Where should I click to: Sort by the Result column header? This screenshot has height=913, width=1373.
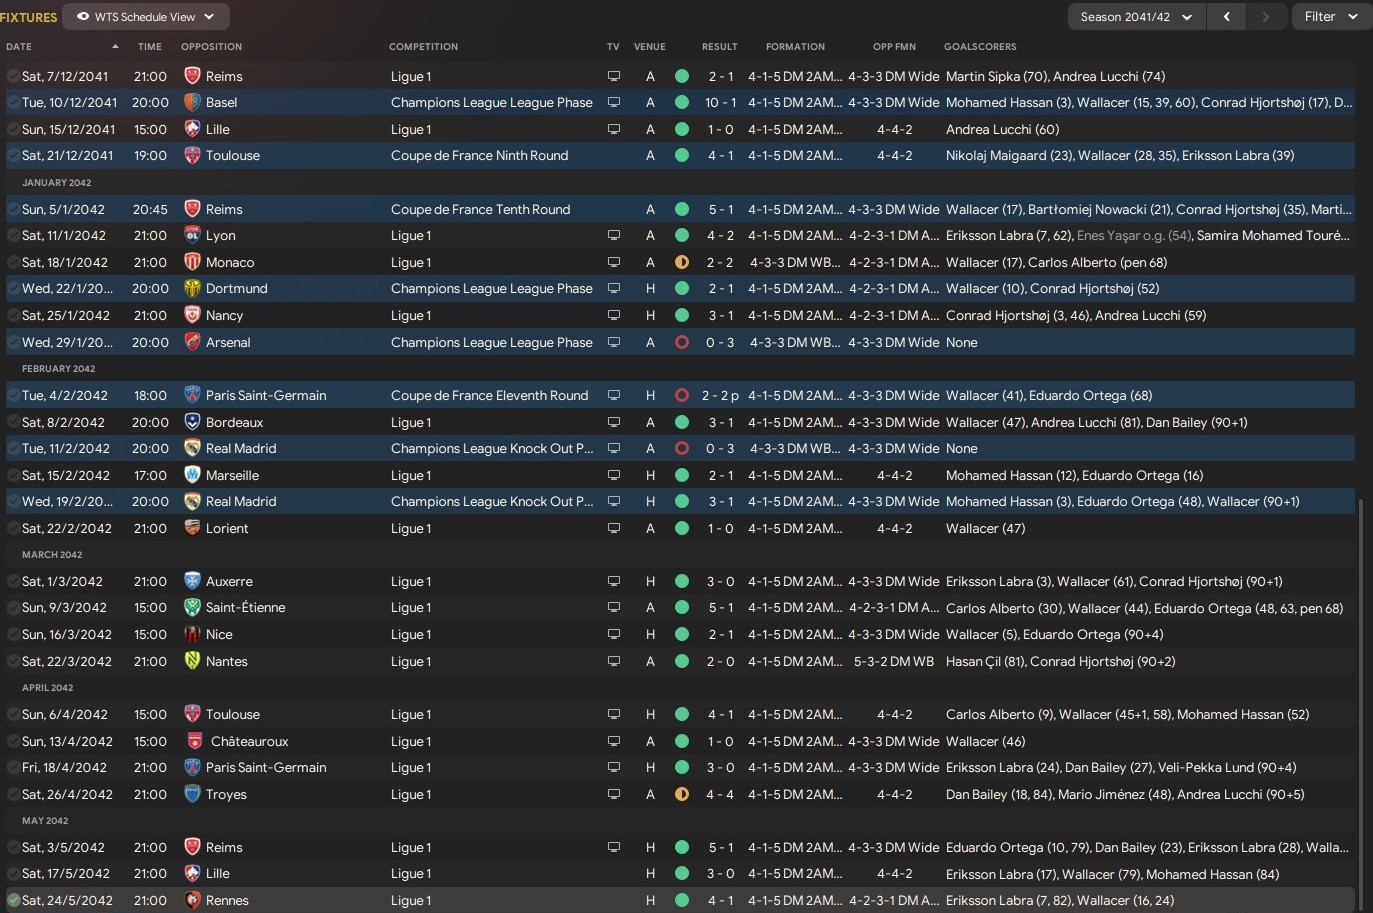[720, 47]
